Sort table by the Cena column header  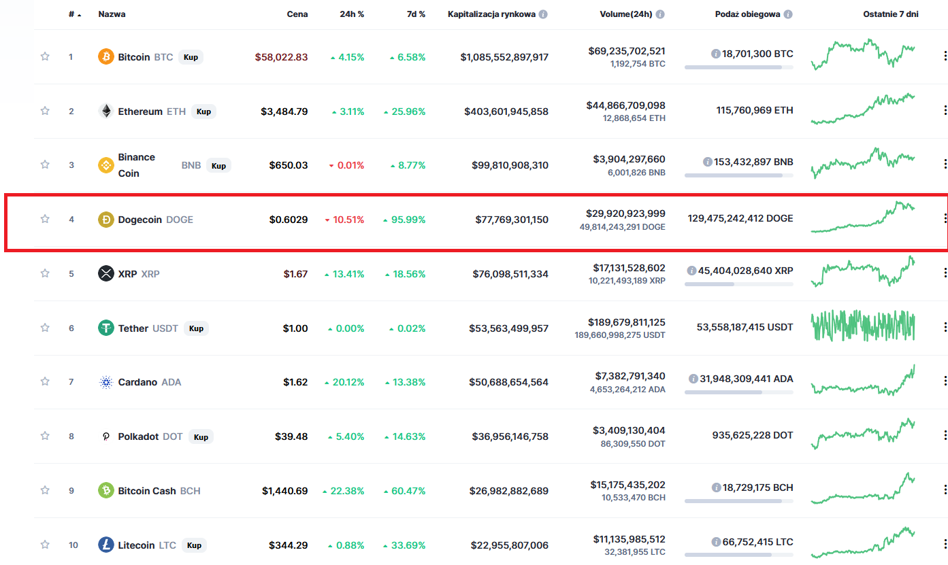[297, 14]
